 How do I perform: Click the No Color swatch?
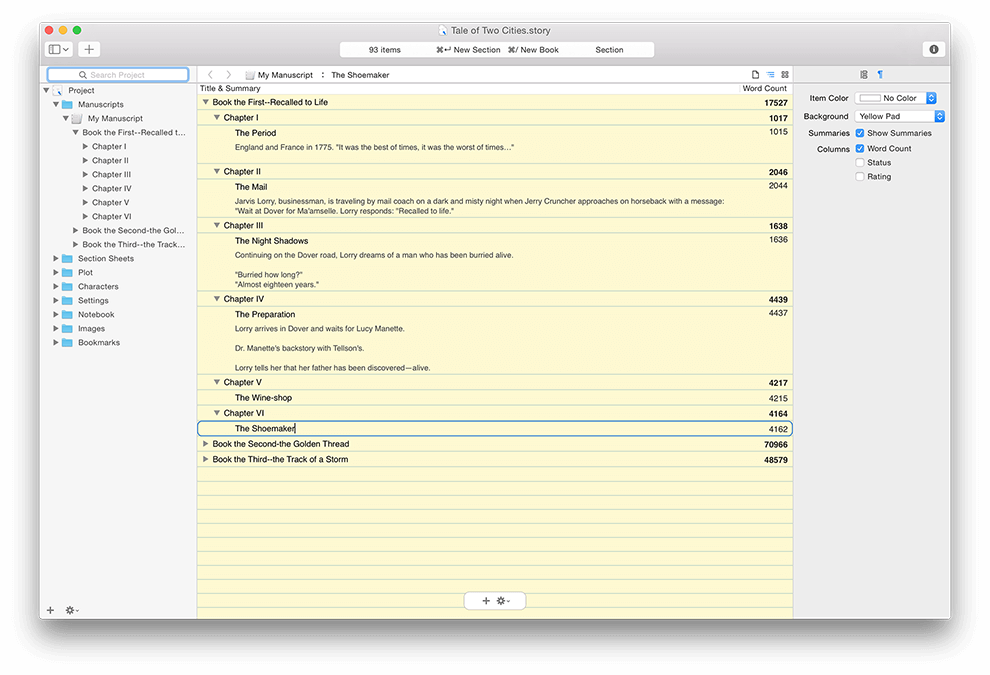click(x=870, y=98)
